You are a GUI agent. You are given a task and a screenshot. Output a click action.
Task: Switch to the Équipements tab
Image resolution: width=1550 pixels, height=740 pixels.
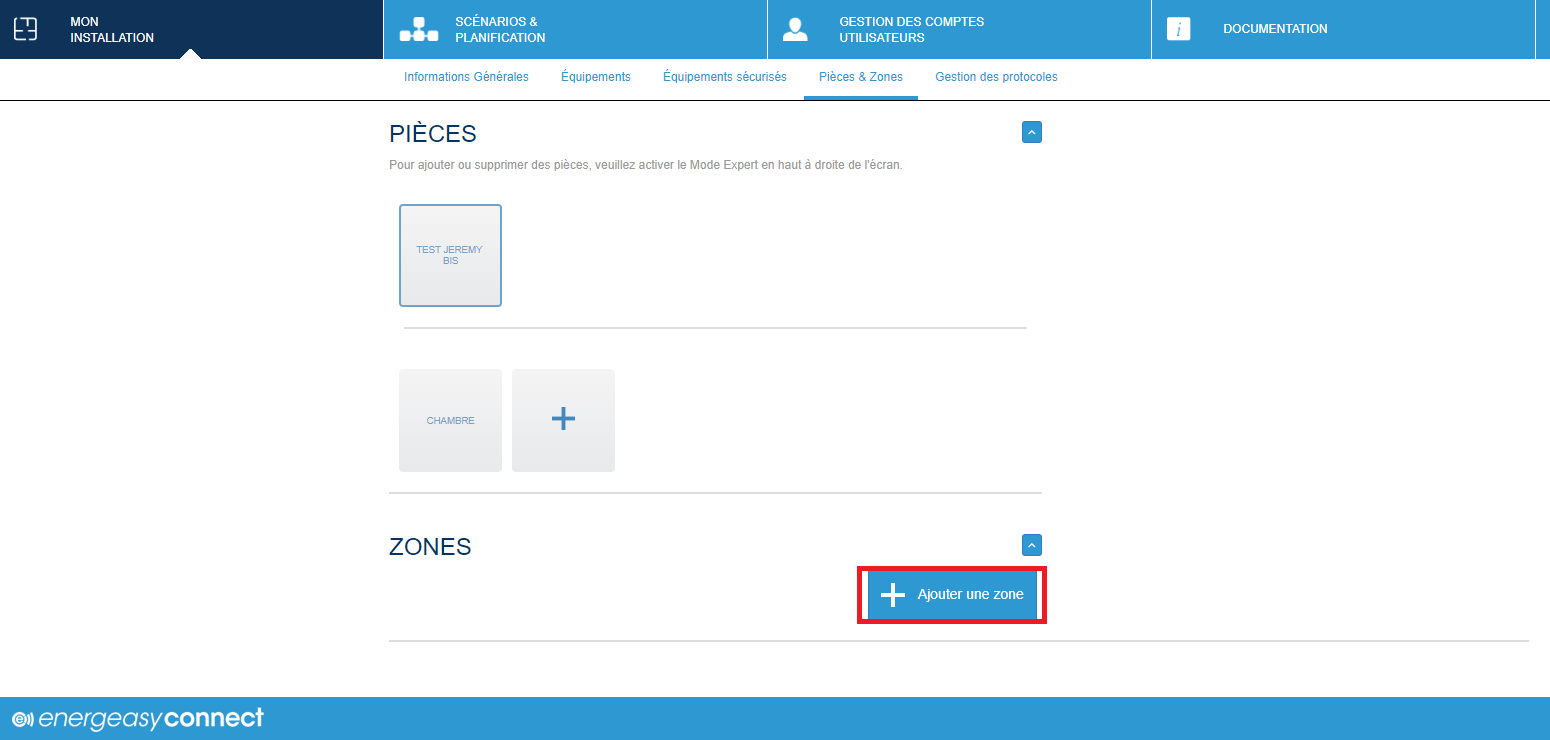pyautogui.click(x=596, y=77)
